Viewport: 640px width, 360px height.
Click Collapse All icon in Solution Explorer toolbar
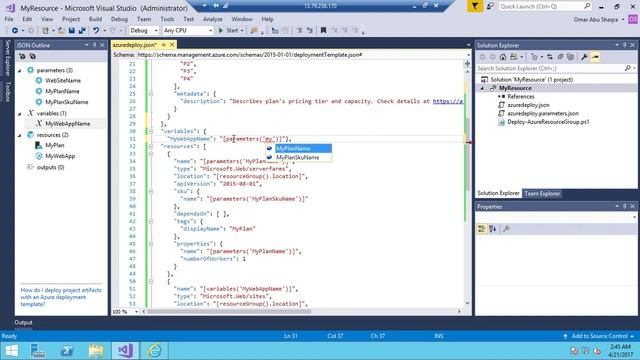pos(560,57)
